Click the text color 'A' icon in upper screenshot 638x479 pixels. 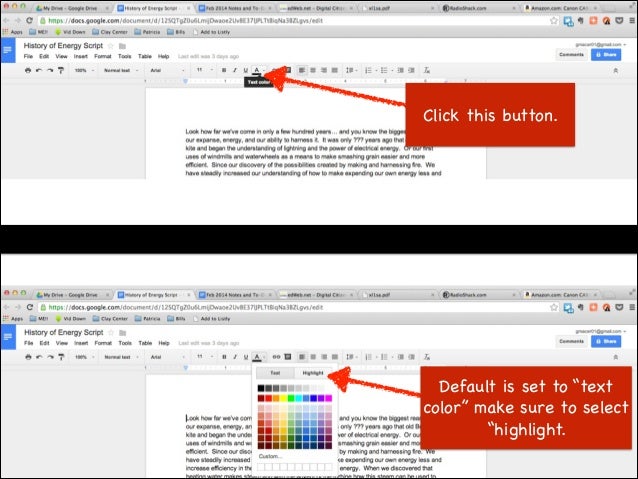(256, 70)
